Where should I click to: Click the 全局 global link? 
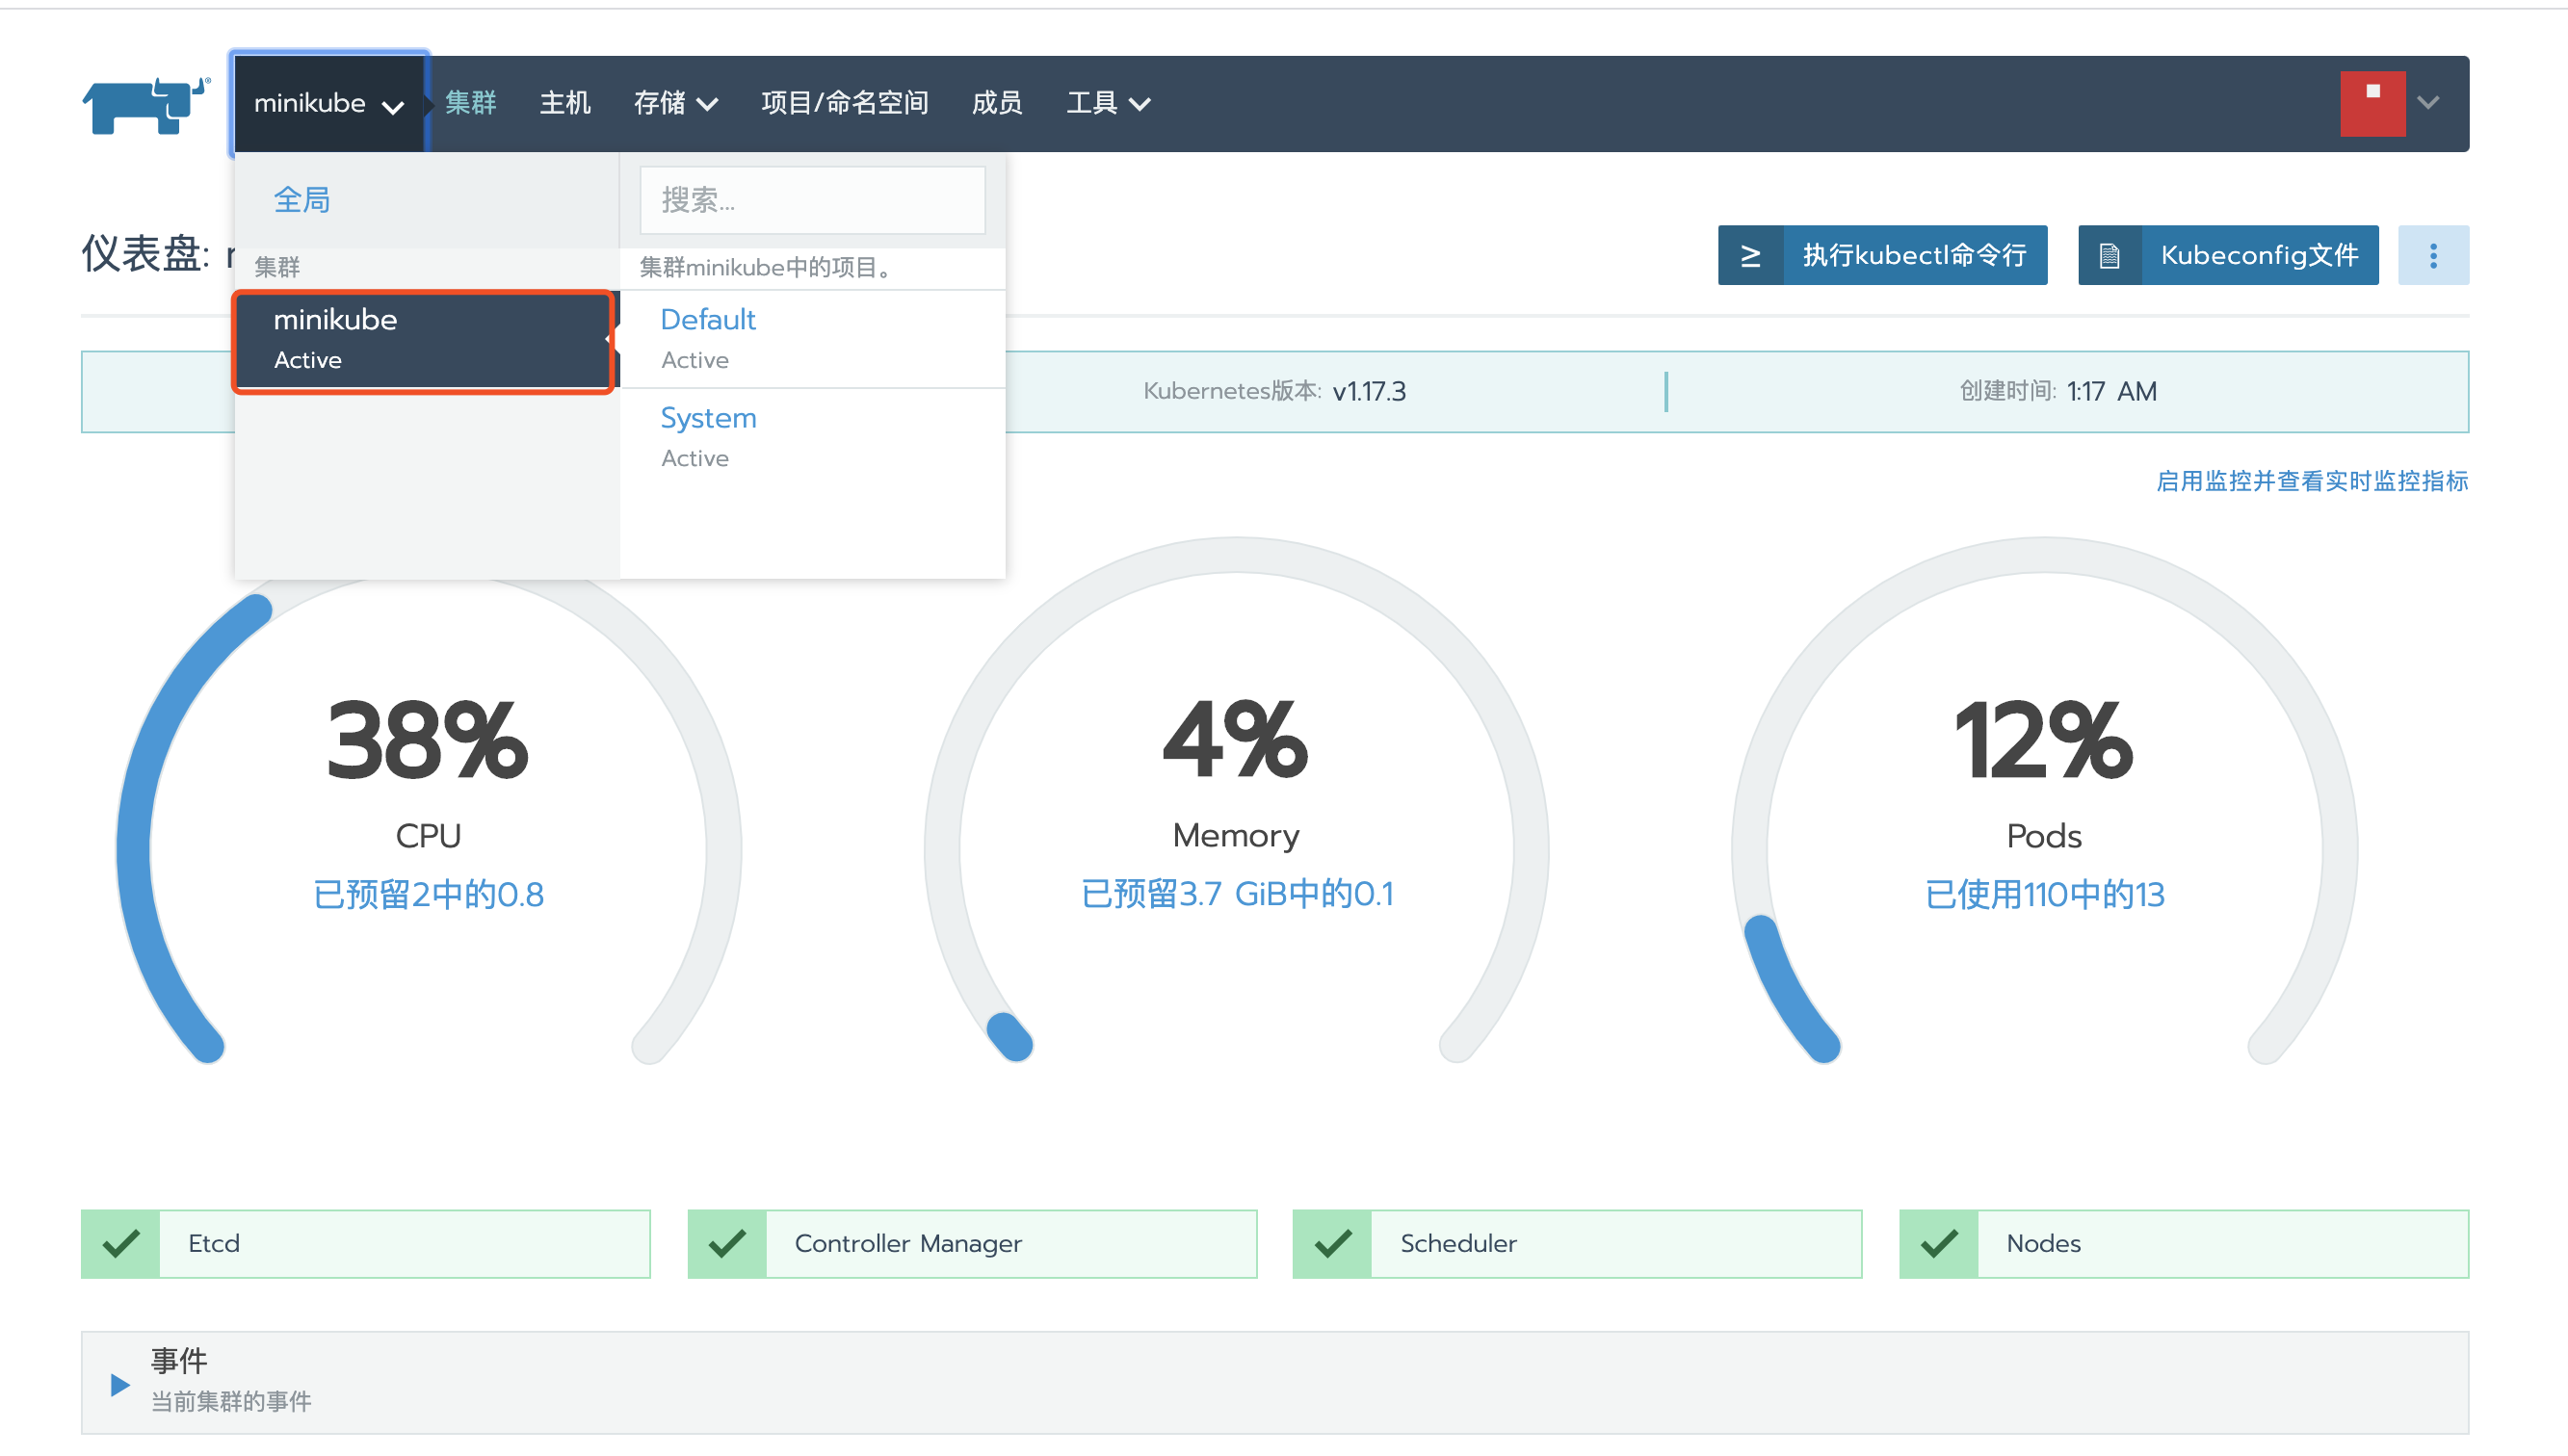302,200
